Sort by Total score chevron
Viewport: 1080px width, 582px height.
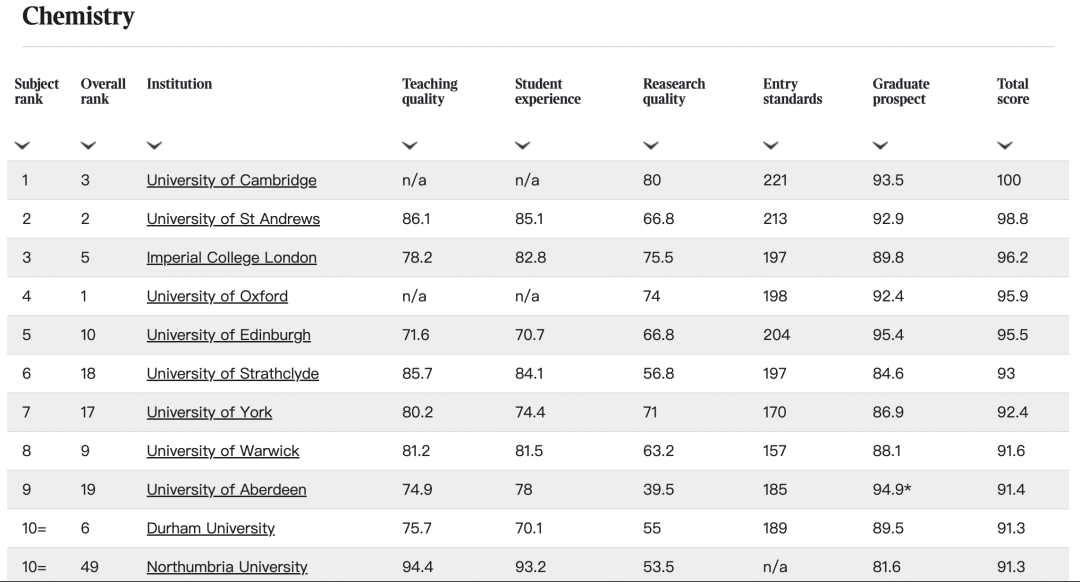[x=1005, y=146]
